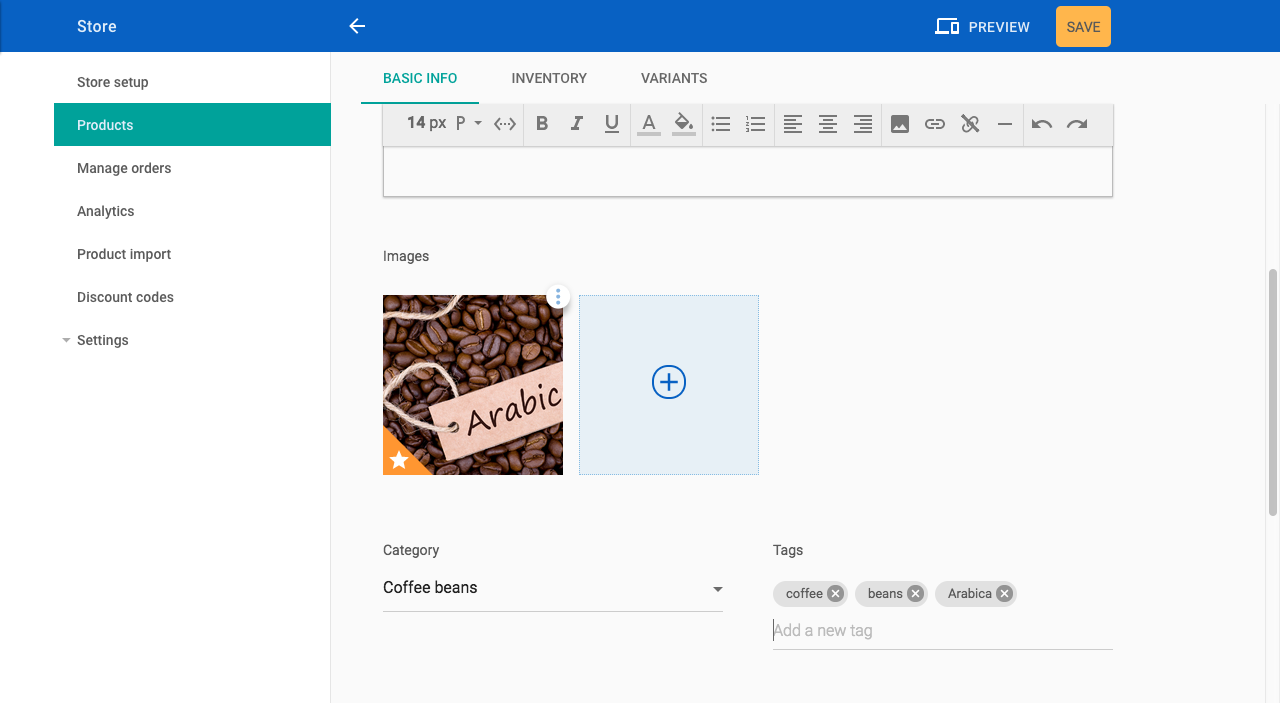Insert a numbered list
This screenshot has height=703, width=1280.
point(756,124)
